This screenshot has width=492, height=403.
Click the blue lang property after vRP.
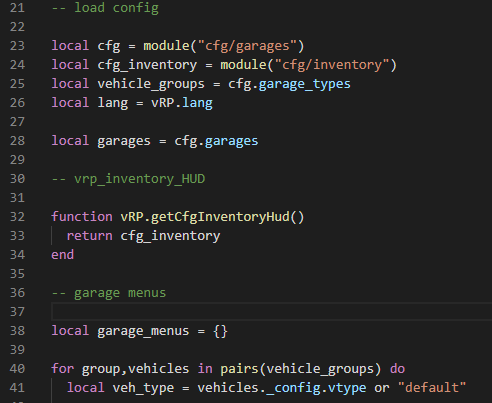(197, 103)
